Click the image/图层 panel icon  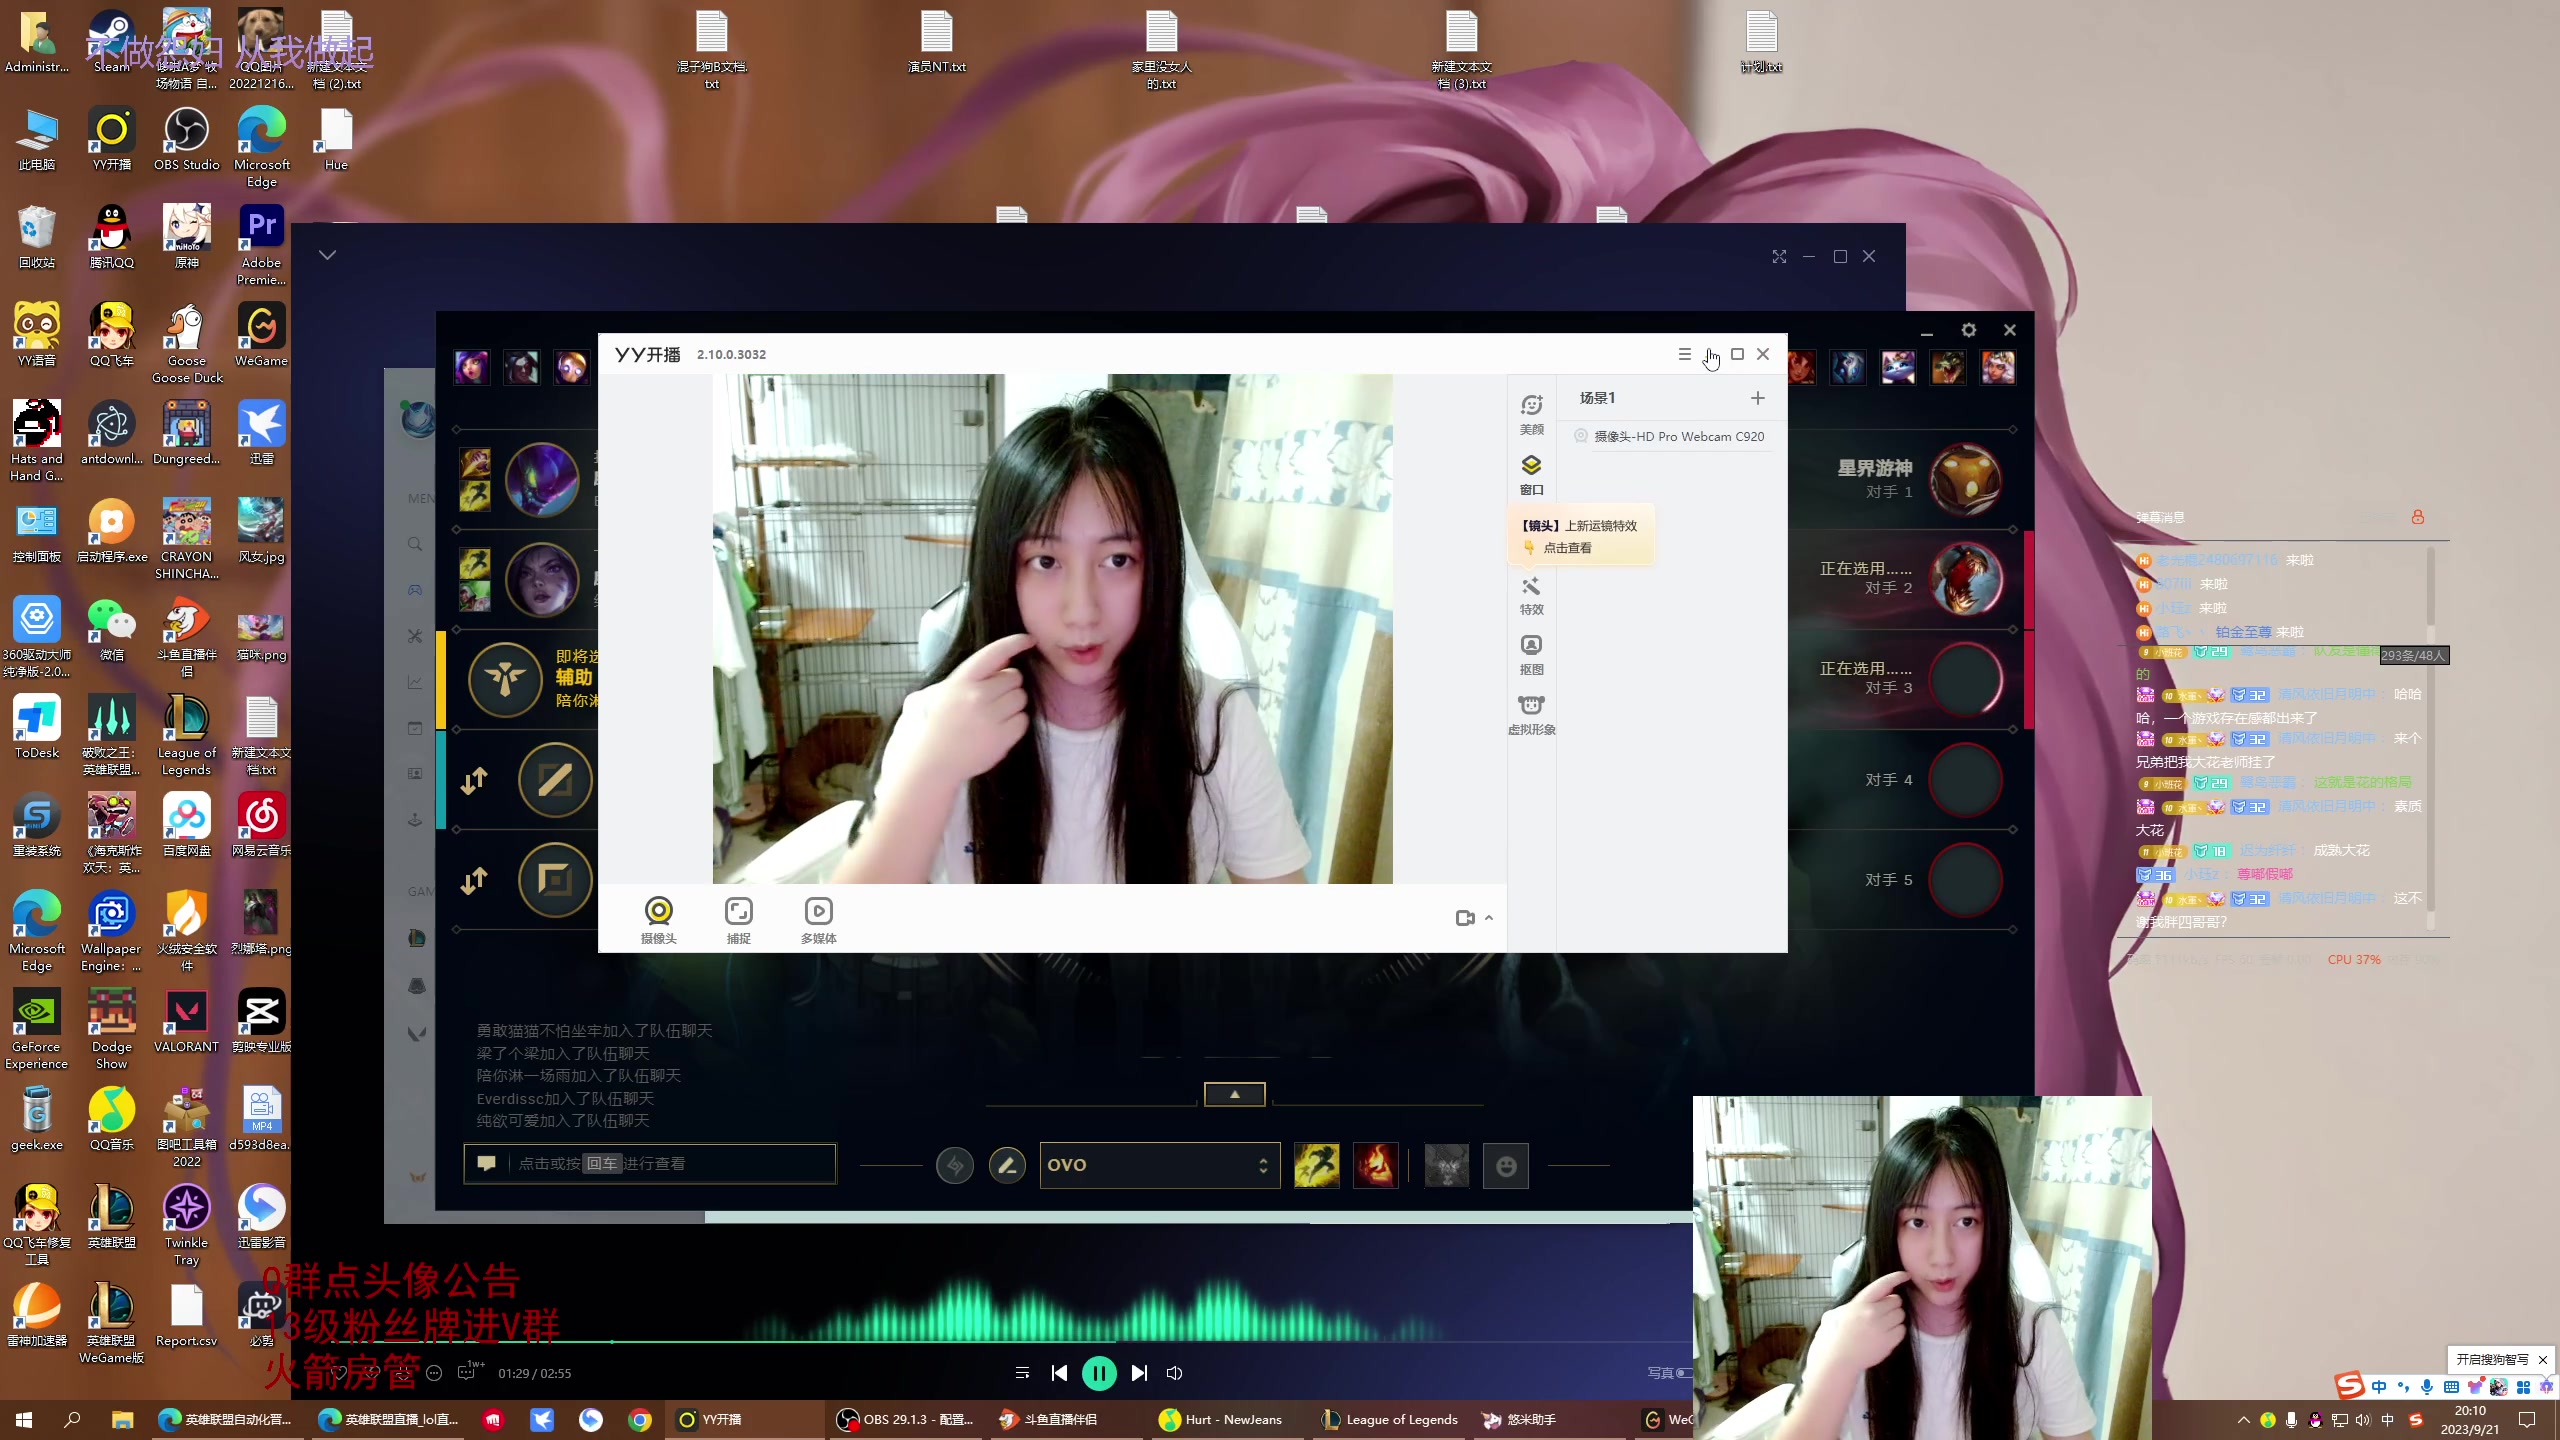click(1530, 466)
